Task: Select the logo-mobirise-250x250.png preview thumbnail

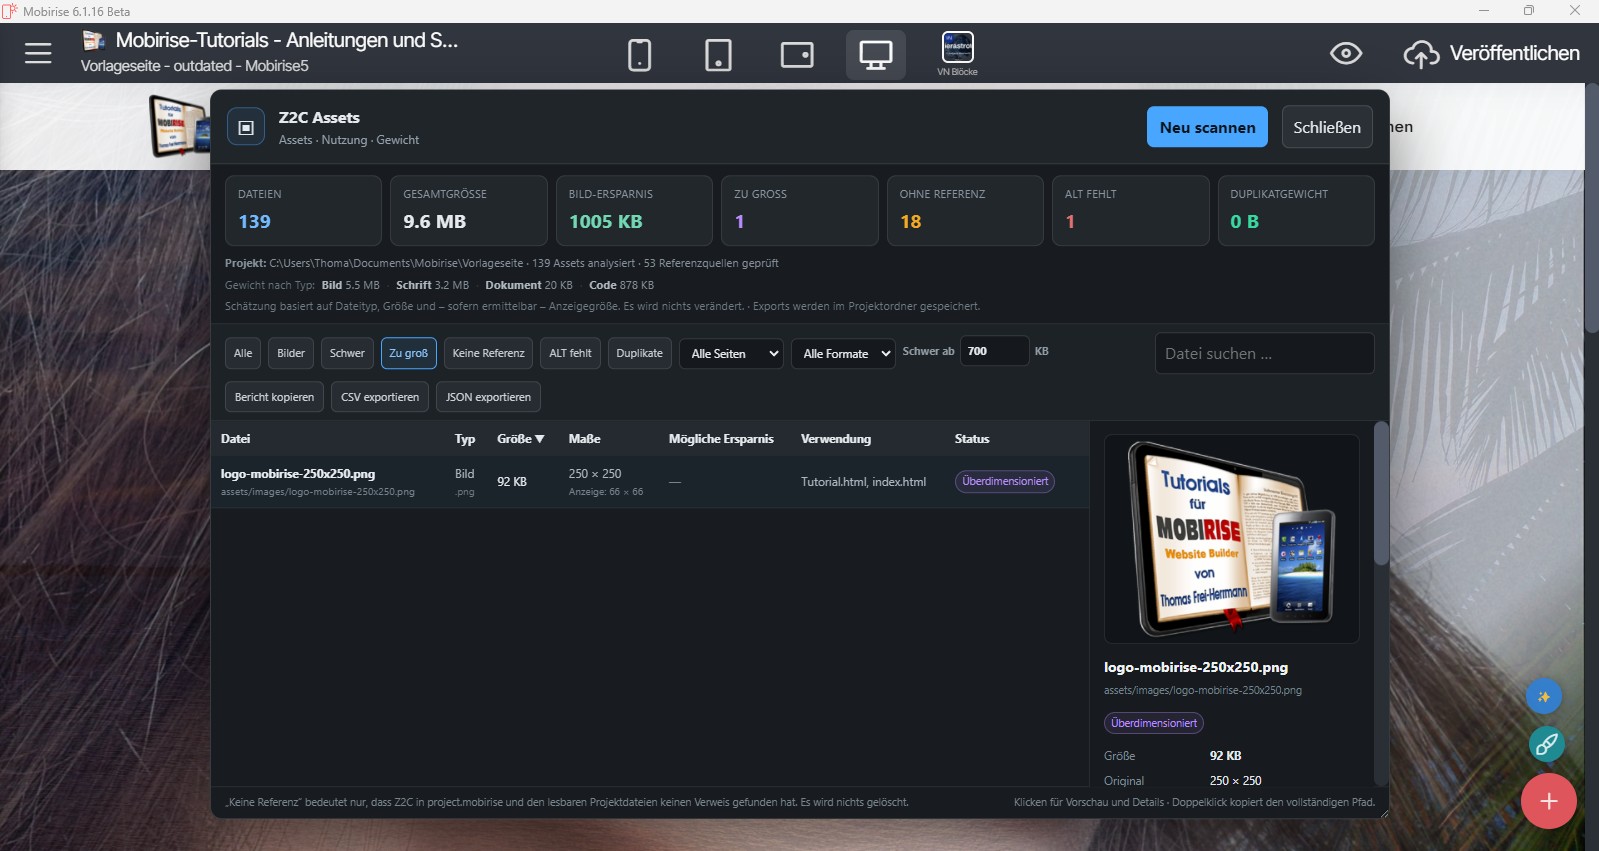Action: [x=1231, y=539]
